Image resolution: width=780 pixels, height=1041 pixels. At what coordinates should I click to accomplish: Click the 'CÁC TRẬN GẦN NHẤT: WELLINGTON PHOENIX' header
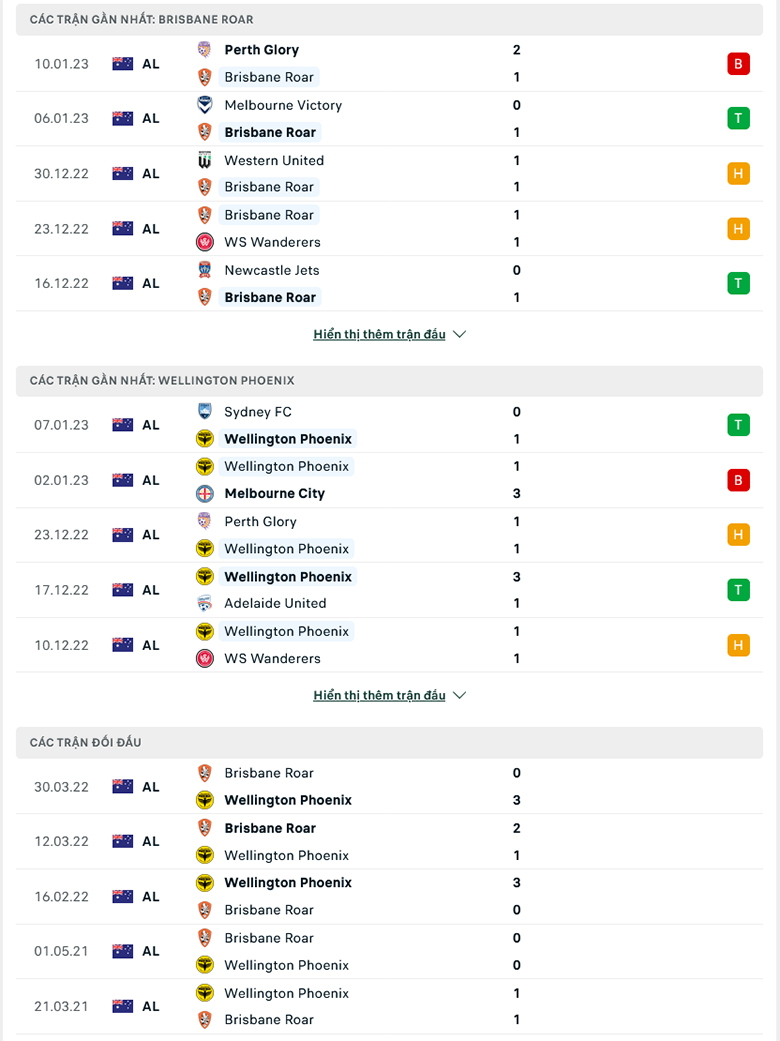[150, 380]
